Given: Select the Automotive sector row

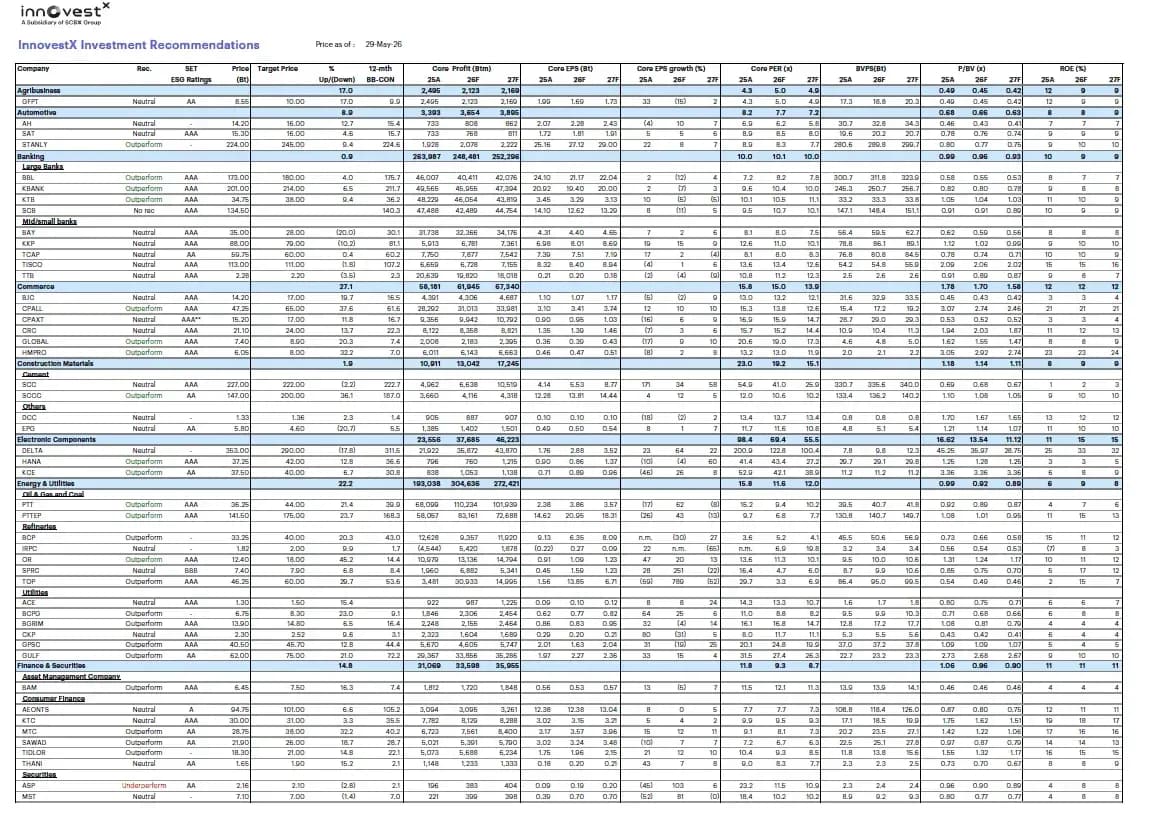Looking at the screenshot, I should click(x=569, y=113).
